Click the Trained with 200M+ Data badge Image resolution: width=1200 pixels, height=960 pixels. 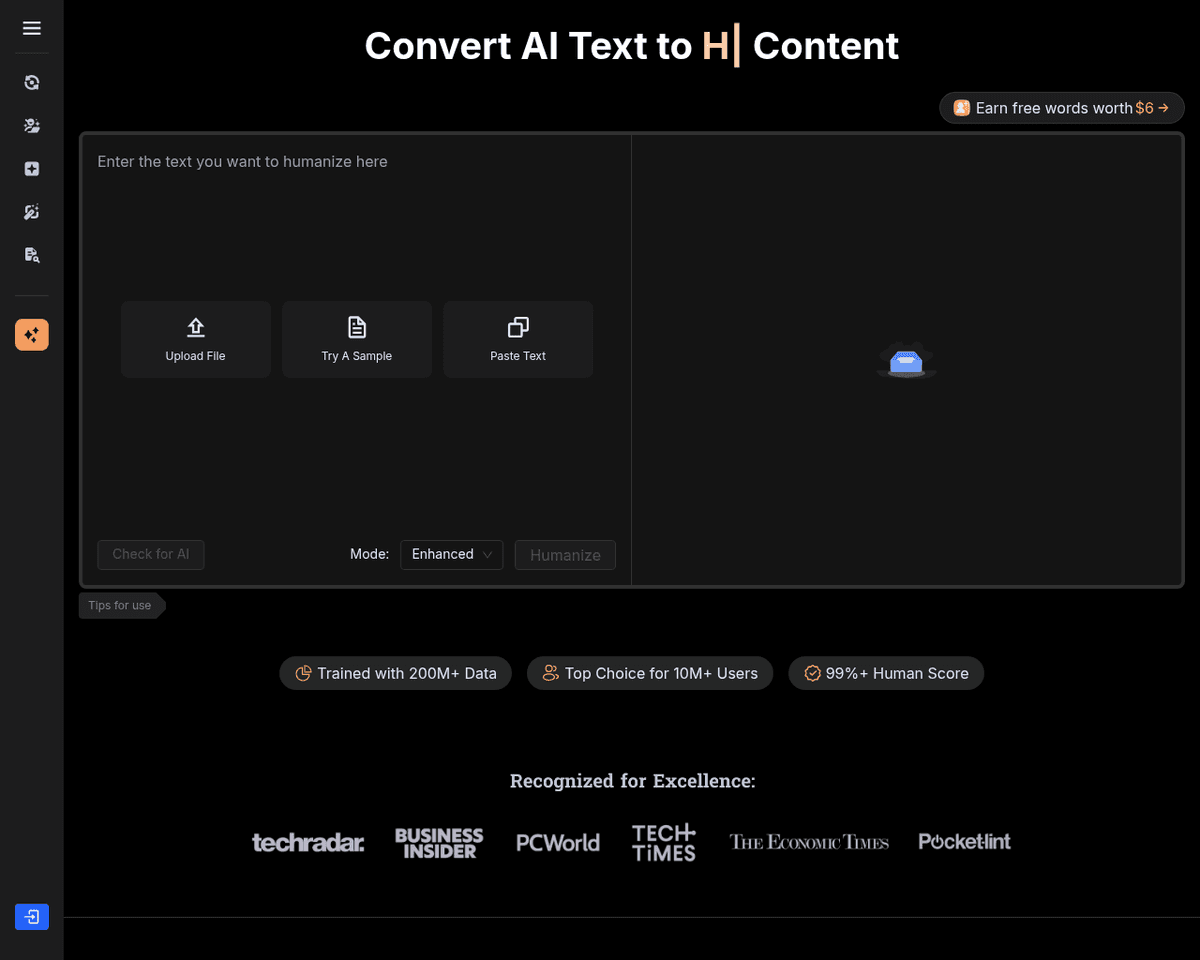[x=396, y=673]
